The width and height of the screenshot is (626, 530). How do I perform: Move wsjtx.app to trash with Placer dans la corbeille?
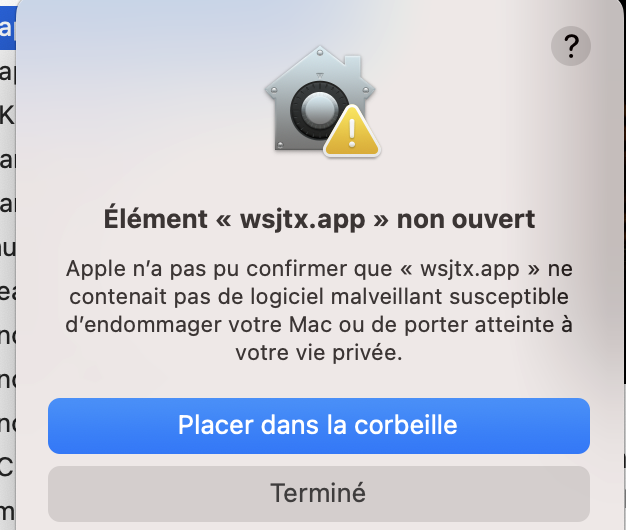(x=319, y=425)
